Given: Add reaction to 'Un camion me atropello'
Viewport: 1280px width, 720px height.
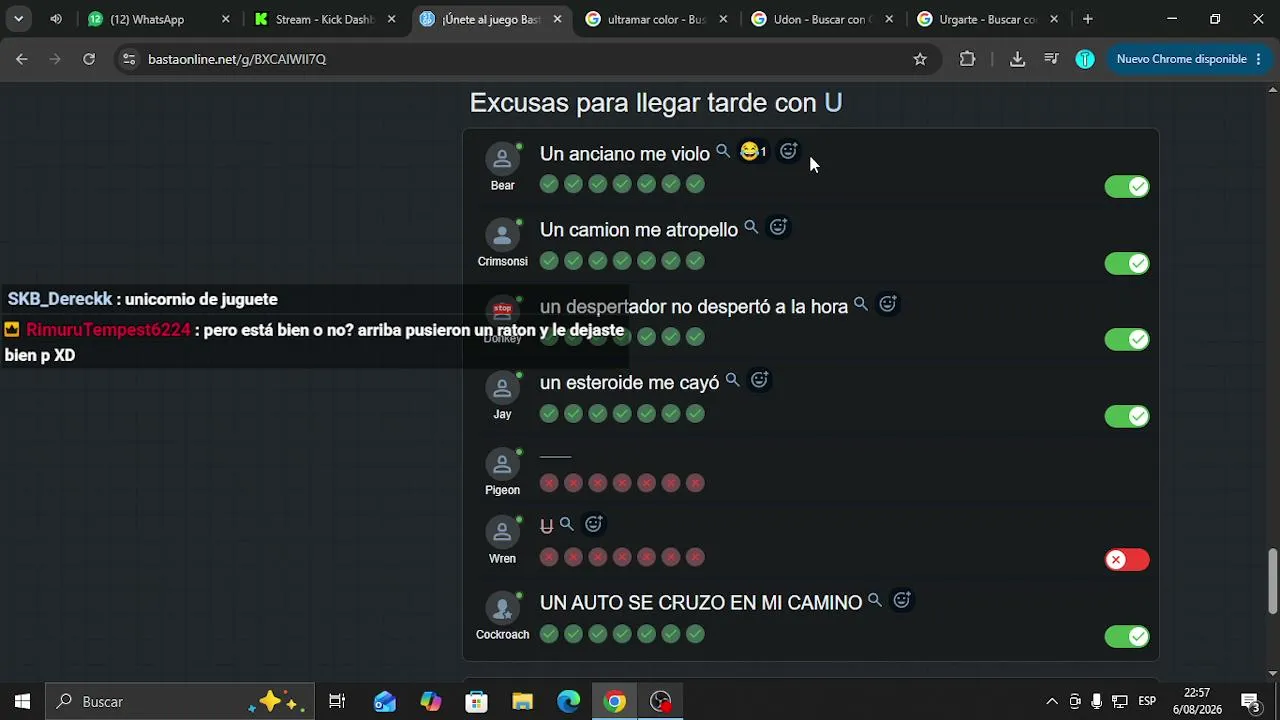Looking at the screenshot, I should pos(778,227).
